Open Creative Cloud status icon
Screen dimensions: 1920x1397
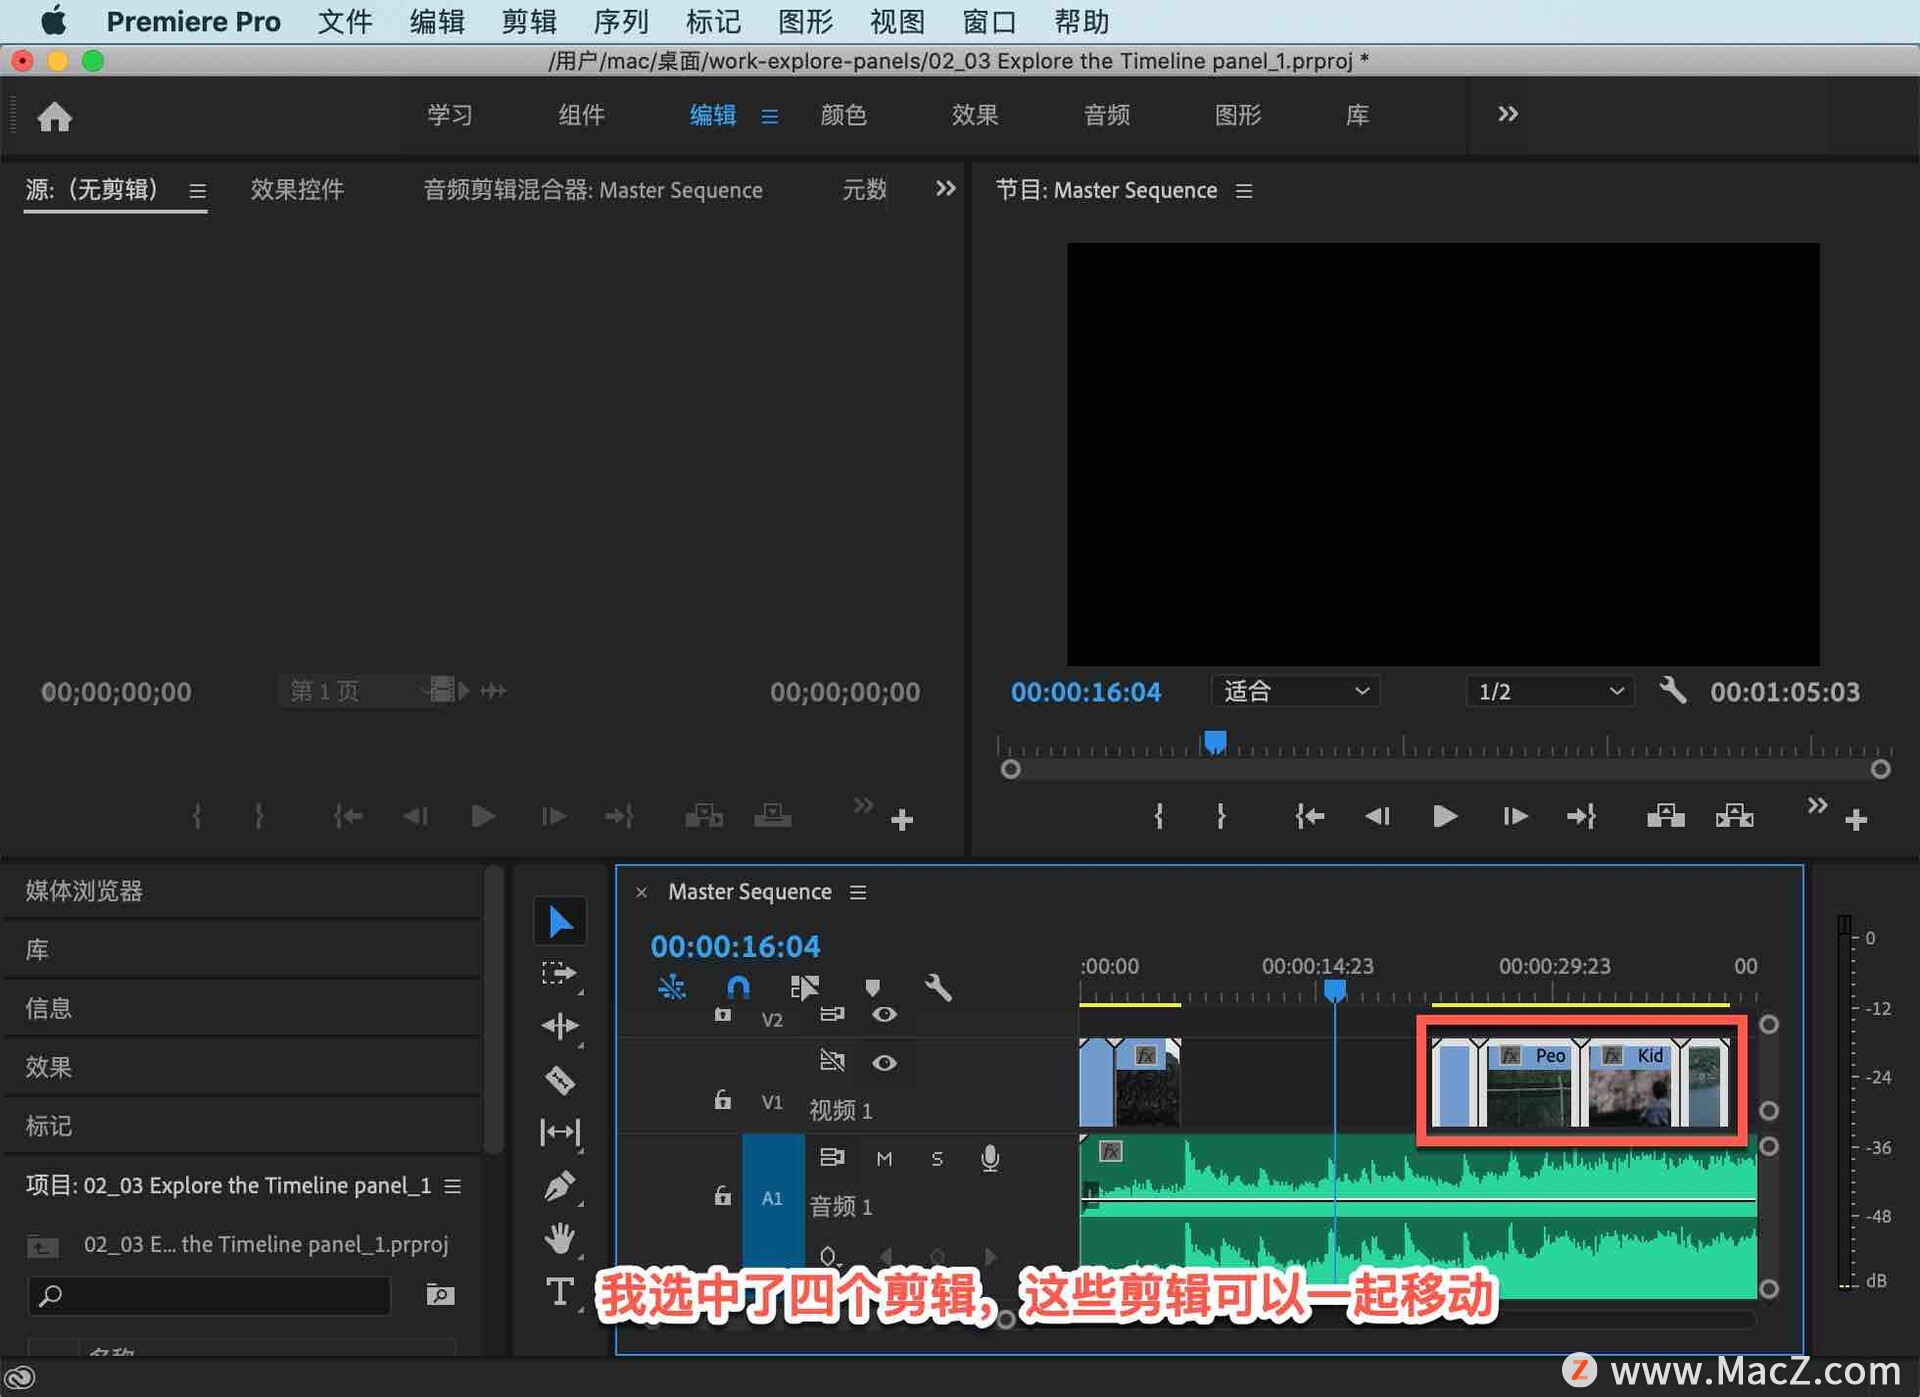(x=20, y=1378)
